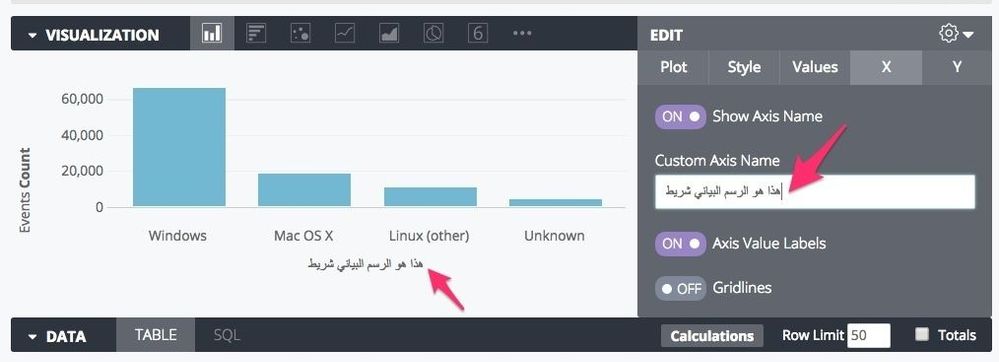This screenshot has height=362, width=999.
Task: Collapse the Visualization section
Action: coord(32,35)
